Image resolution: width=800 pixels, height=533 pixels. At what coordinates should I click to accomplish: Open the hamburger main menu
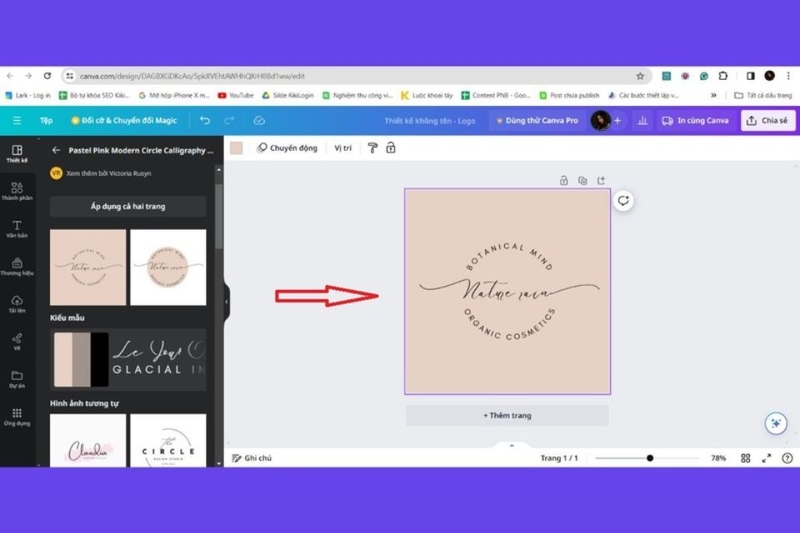[17, 120]
